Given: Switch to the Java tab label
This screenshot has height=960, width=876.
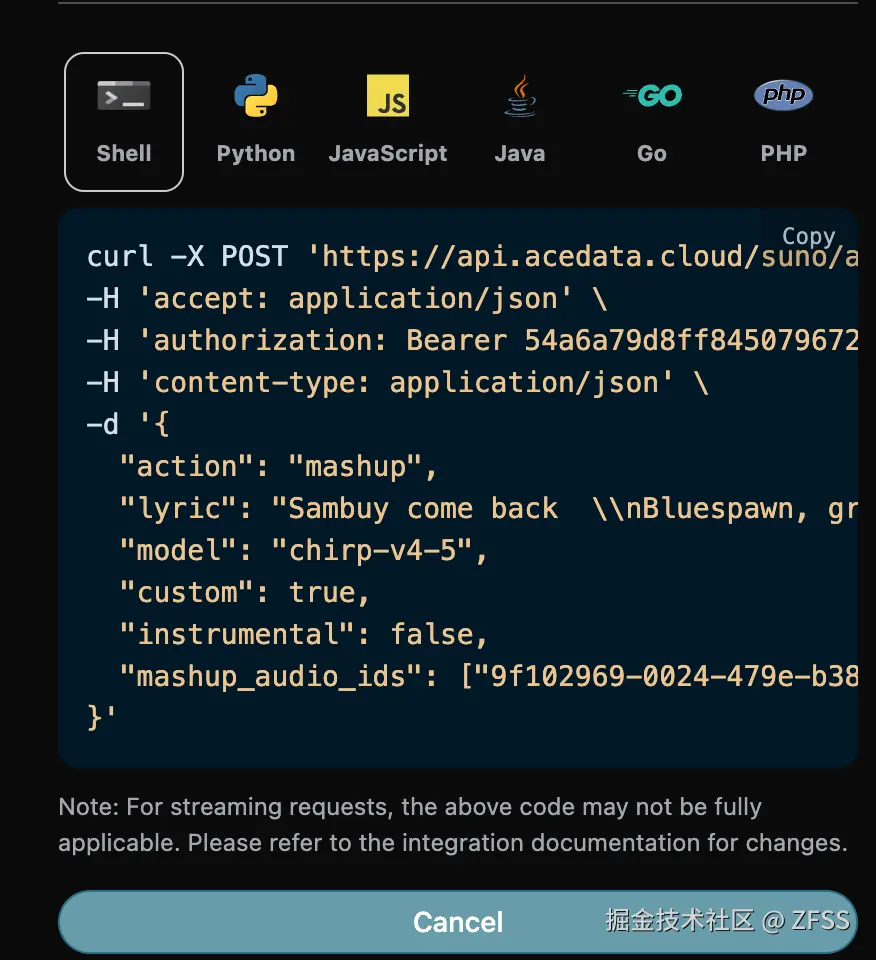Looking at the screenshot, I should (x=520, y=153).
